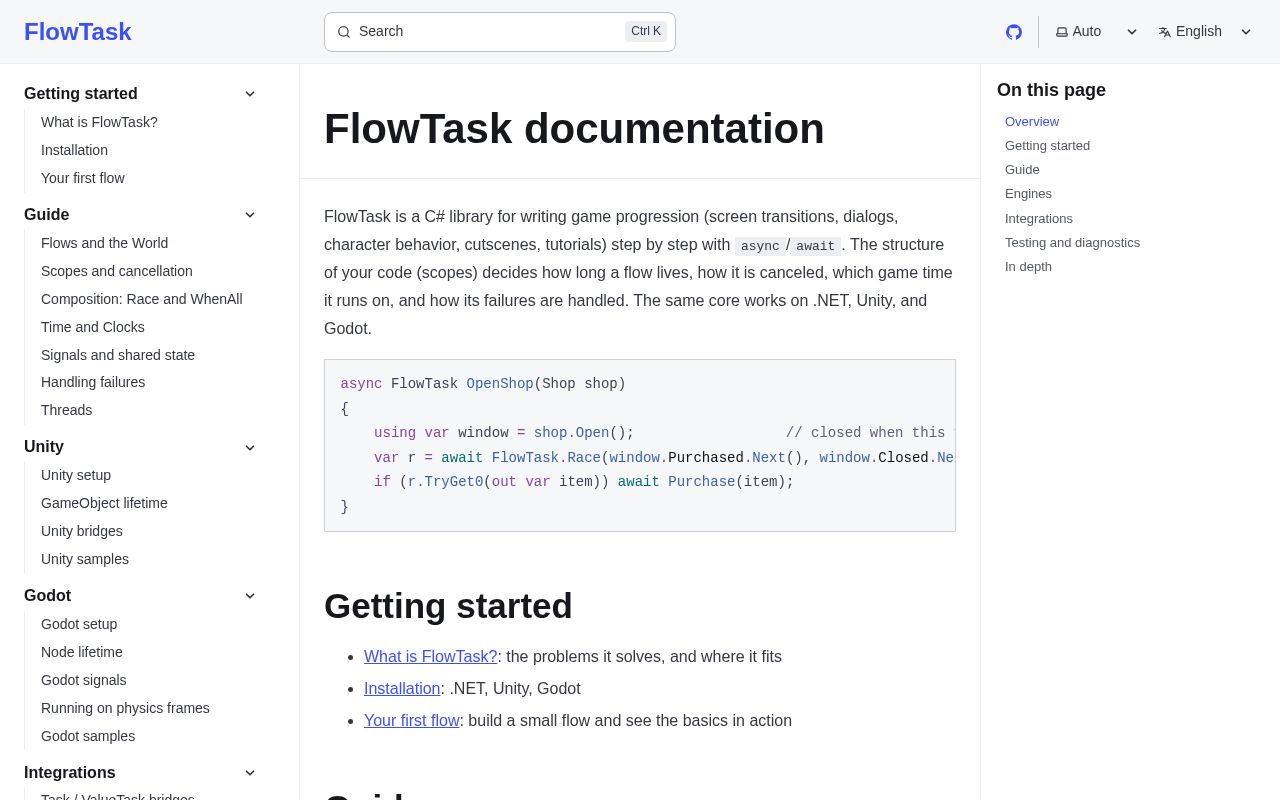Click the language translate icon
Viewport: 1280px width, 800px height.
click(1165, 32)
